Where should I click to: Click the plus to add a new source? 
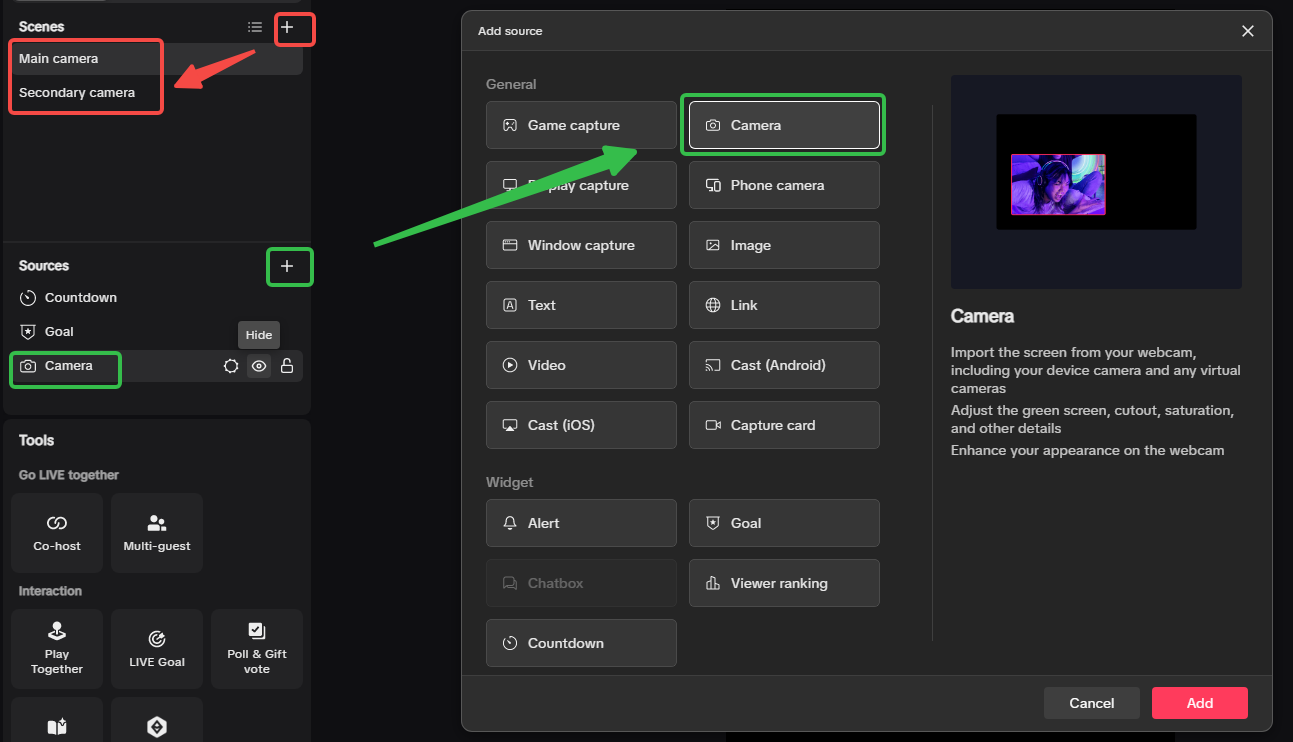point(289,267)
